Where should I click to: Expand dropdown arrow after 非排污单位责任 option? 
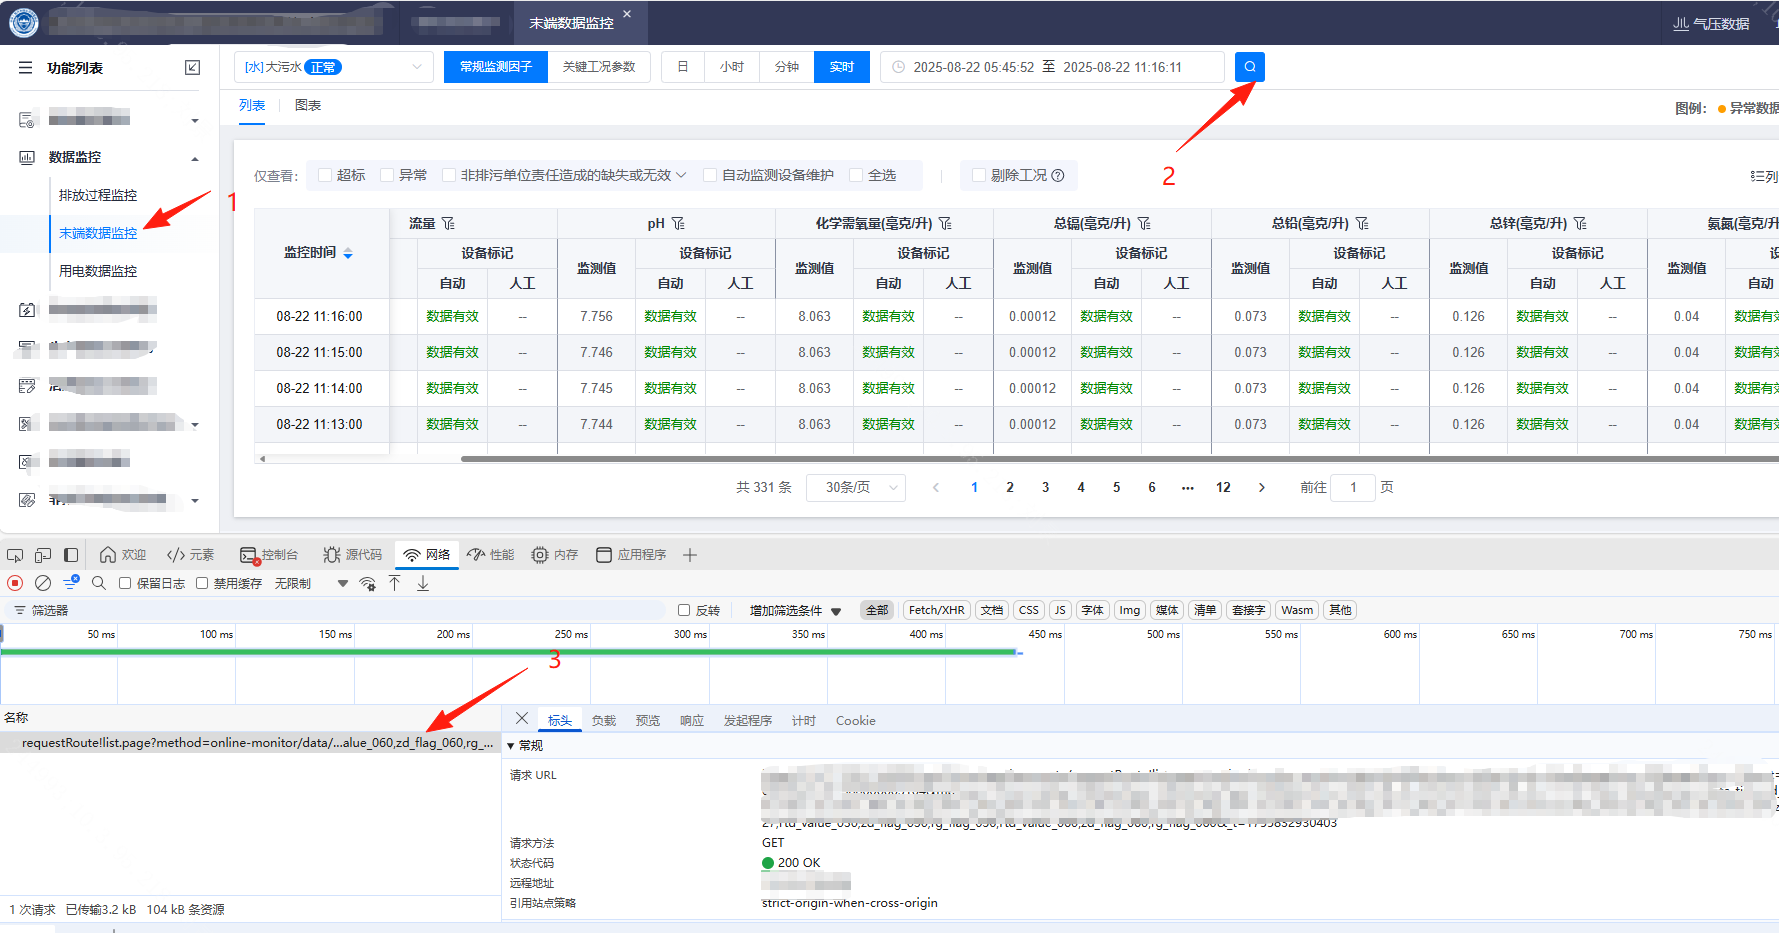click(681, 175)
